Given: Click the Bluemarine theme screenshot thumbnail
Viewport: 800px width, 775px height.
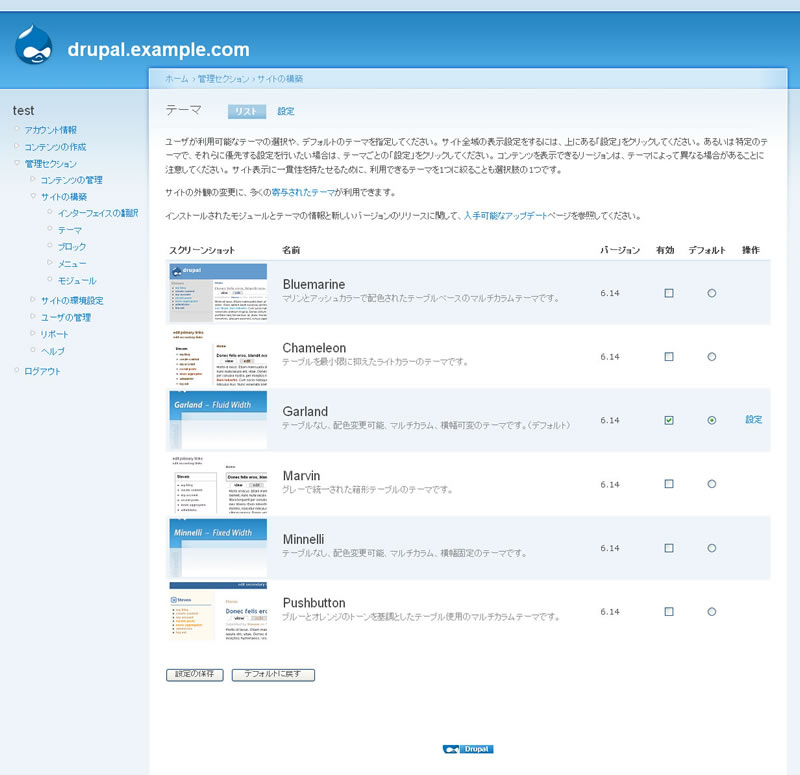Looking at the screenshot, I should 218,292.
